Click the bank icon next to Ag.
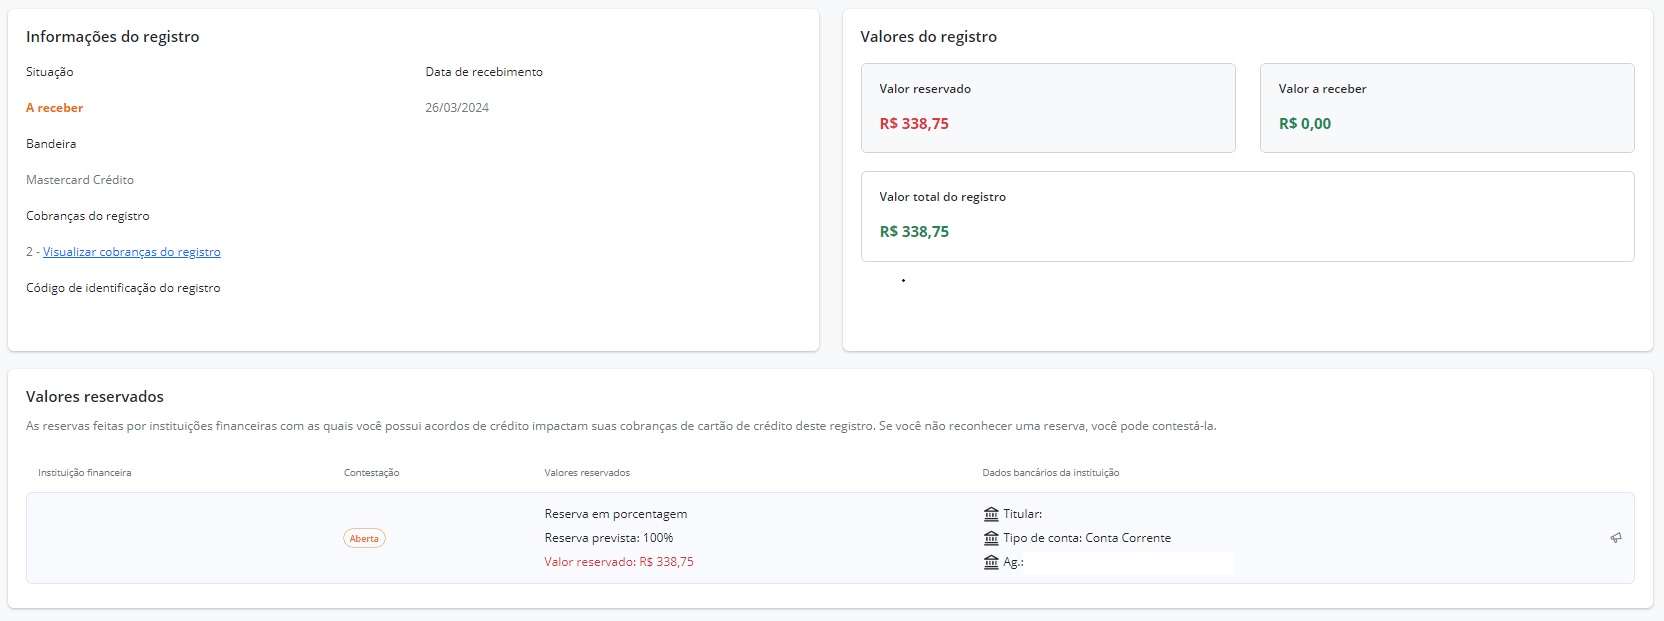1664x621 pixels. point(991,562)
